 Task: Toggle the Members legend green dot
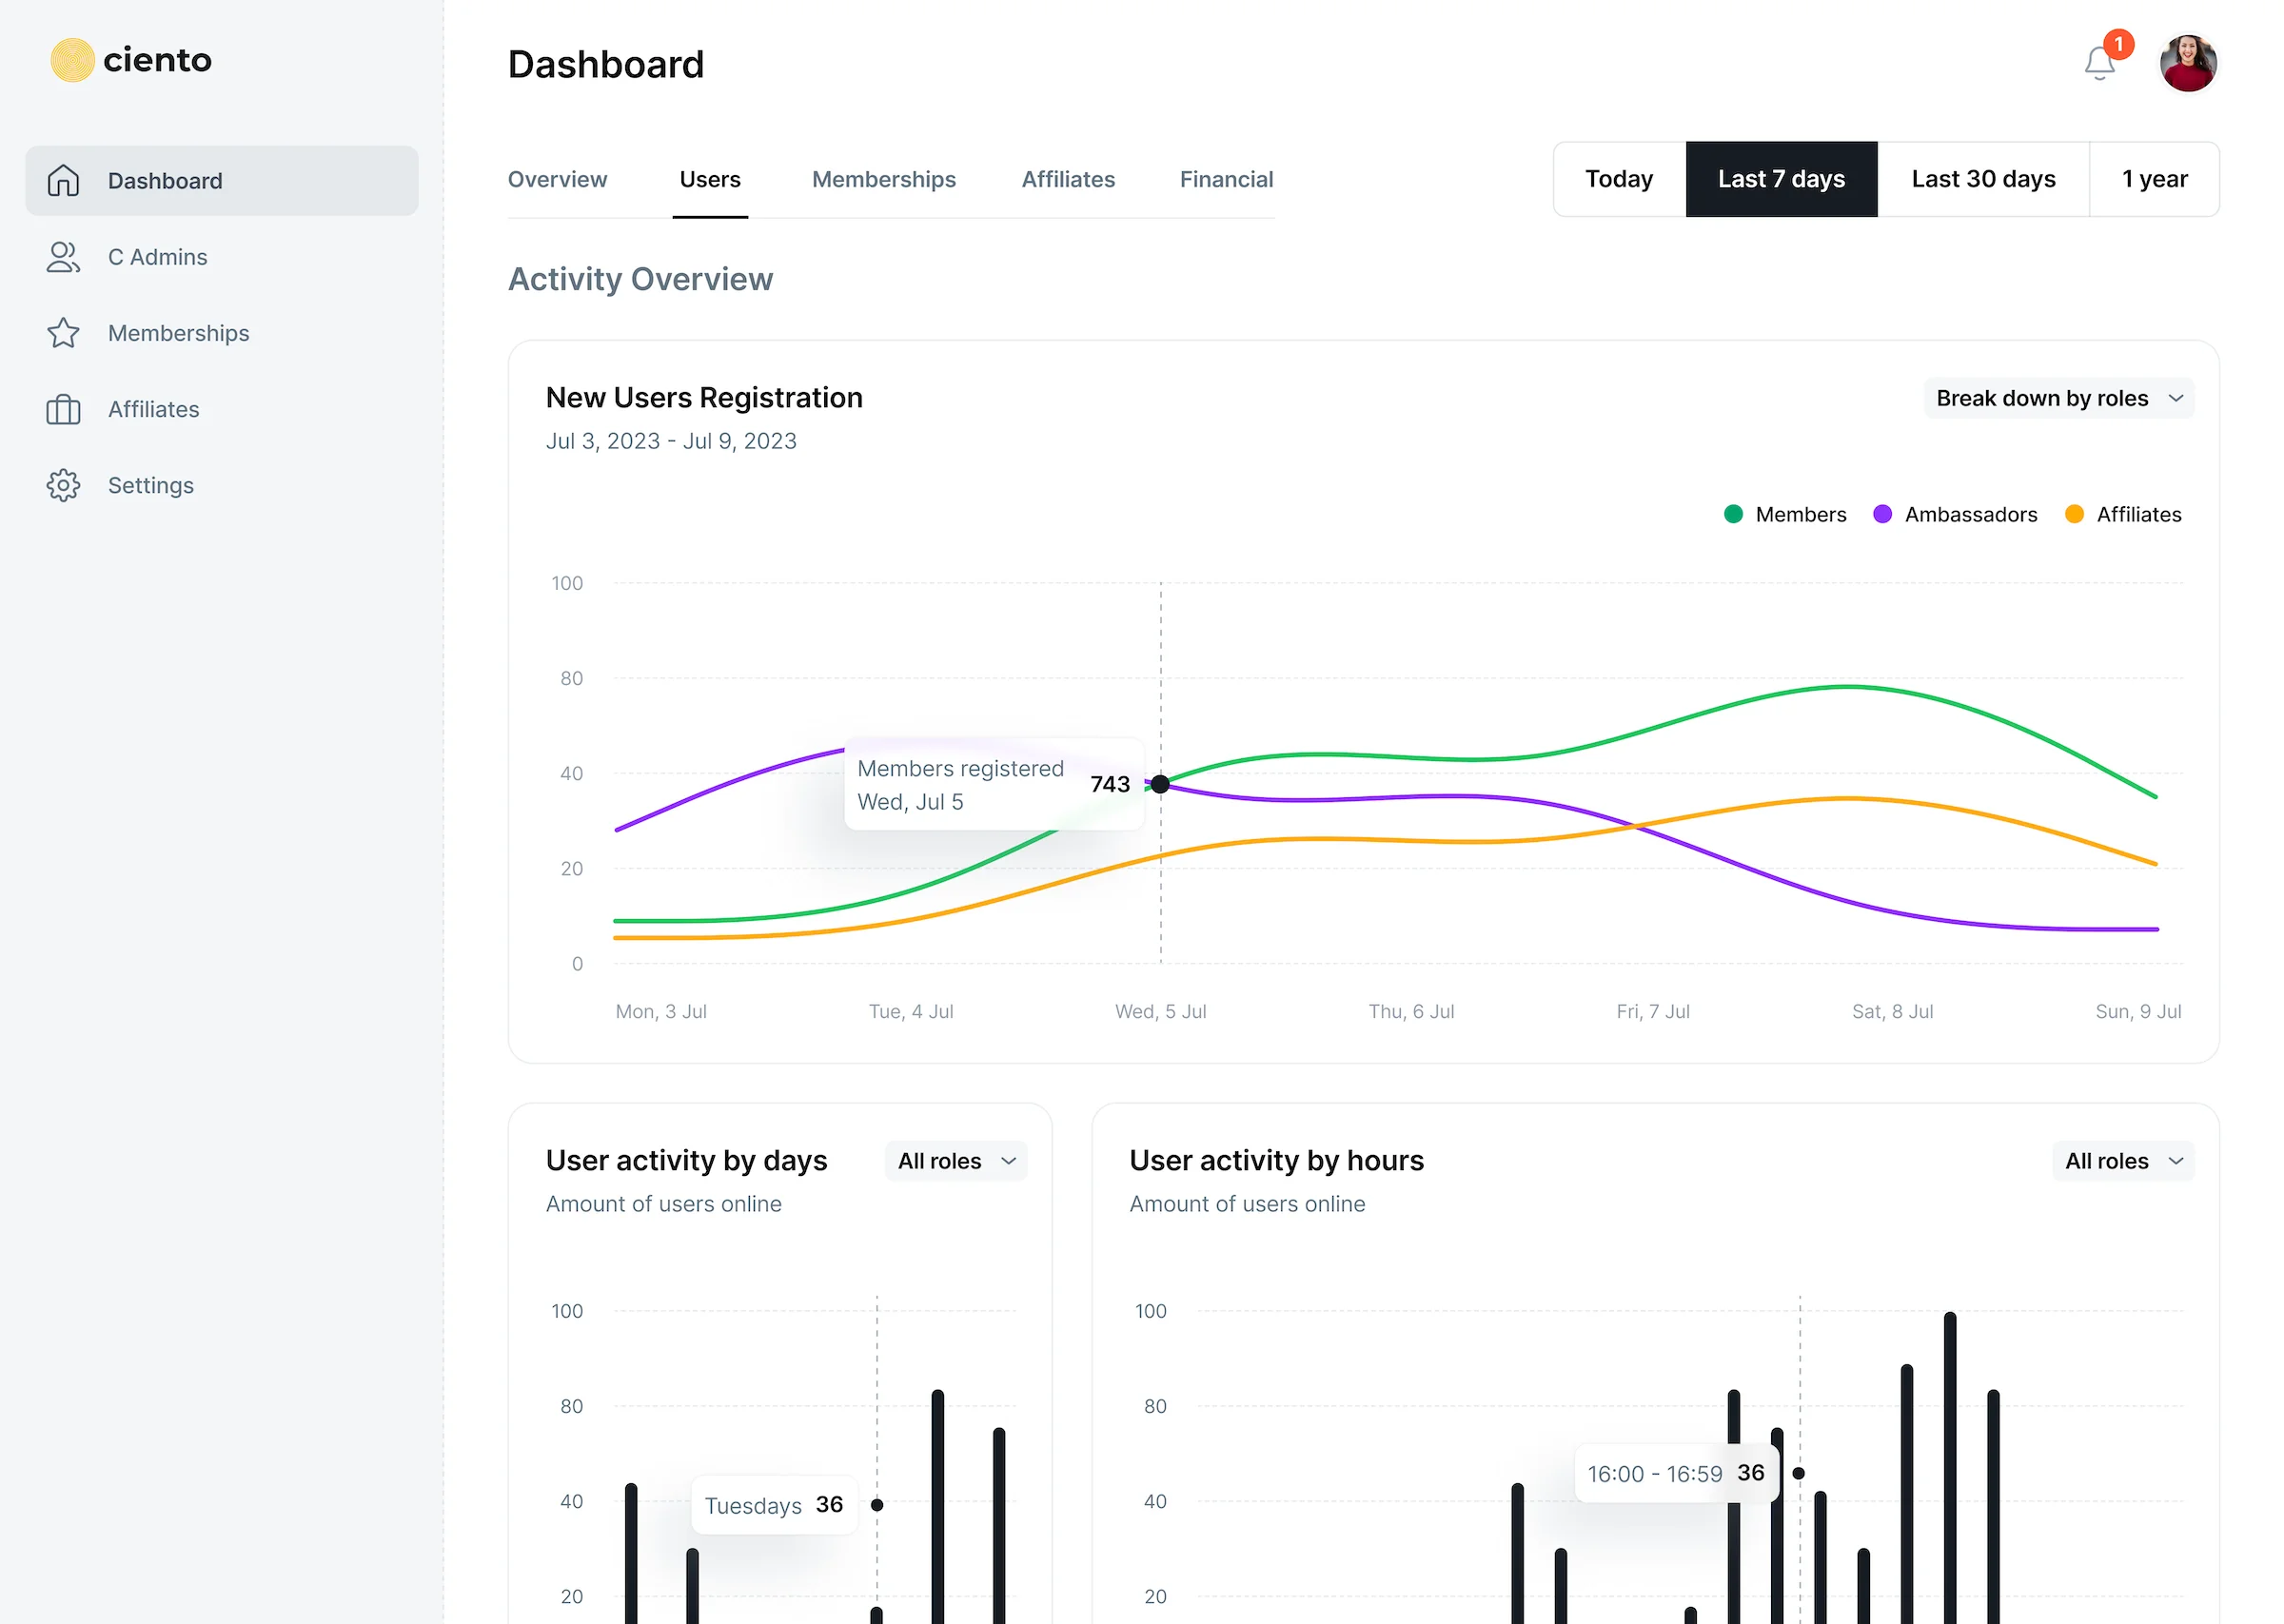(1733, 514)
